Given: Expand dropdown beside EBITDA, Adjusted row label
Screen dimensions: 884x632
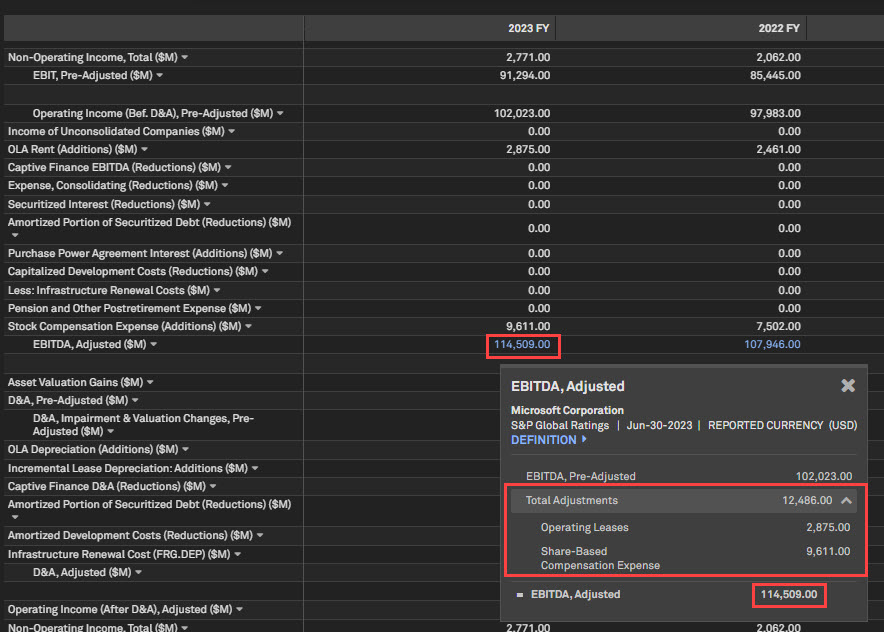Looking at the screenshot, I should (x=153, y=345).
